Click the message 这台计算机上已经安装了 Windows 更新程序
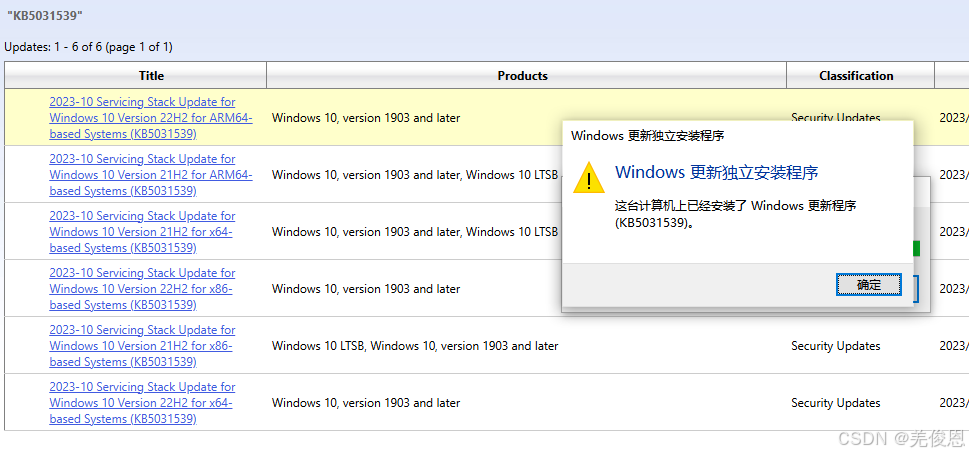969x456 pixels. [735, 214]
